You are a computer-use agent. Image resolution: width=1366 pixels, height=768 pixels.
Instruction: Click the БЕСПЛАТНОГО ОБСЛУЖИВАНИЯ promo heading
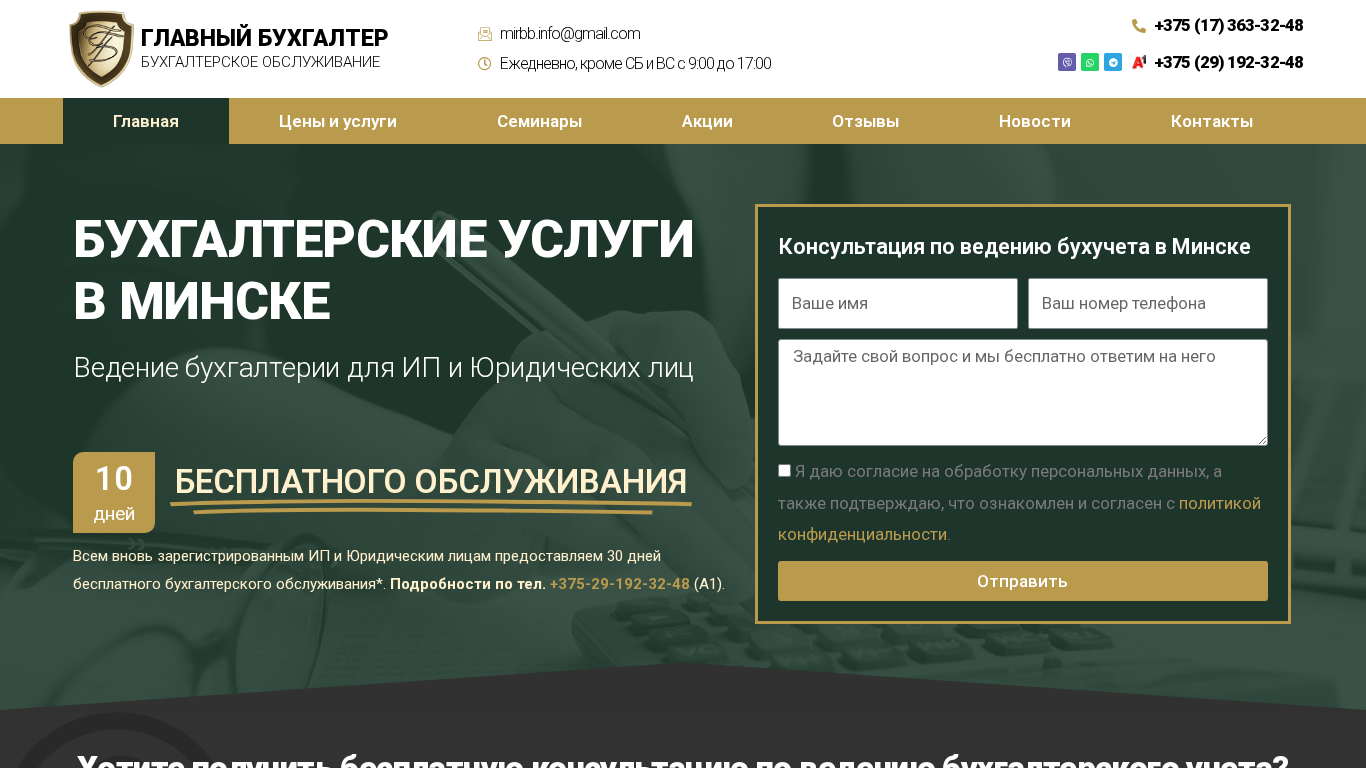[x=431, y=482]
